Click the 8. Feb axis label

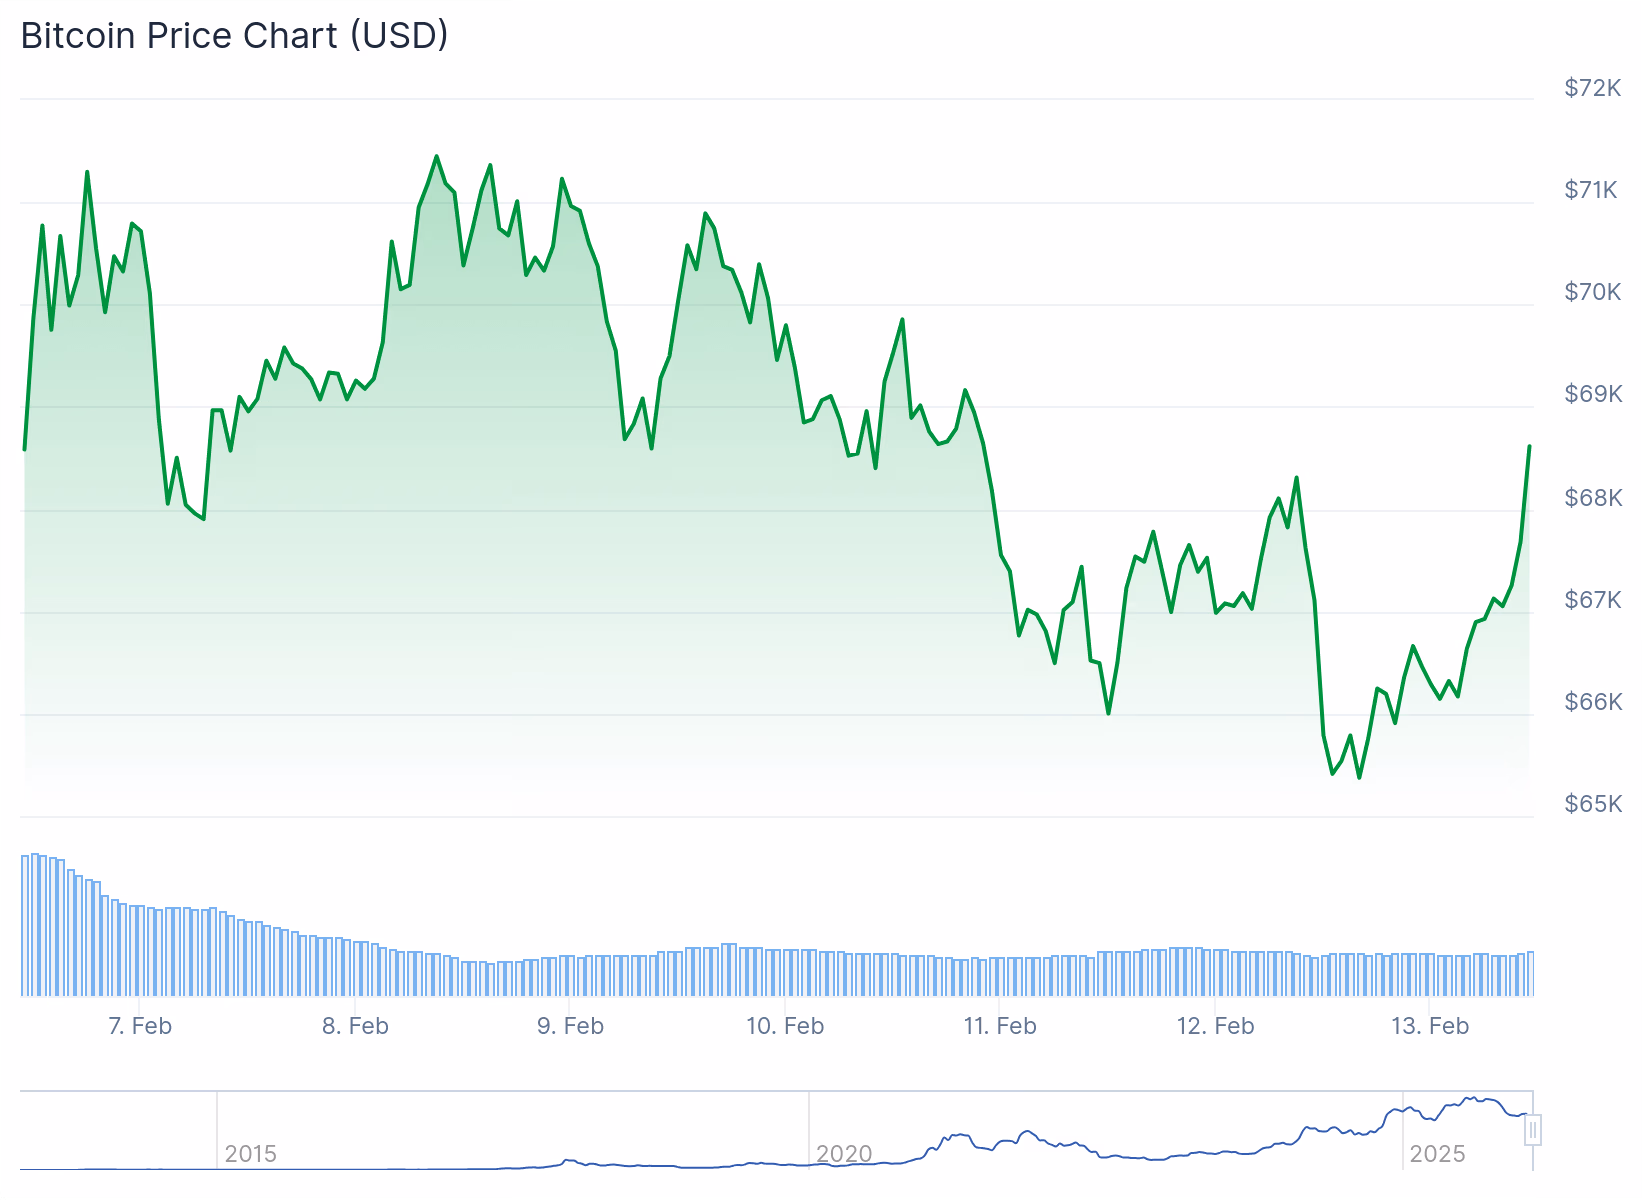355,1026
